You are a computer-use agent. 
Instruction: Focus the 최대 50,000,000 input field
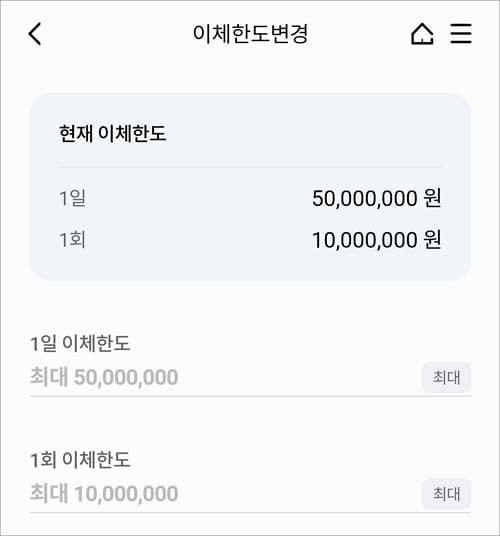[226, 377]
